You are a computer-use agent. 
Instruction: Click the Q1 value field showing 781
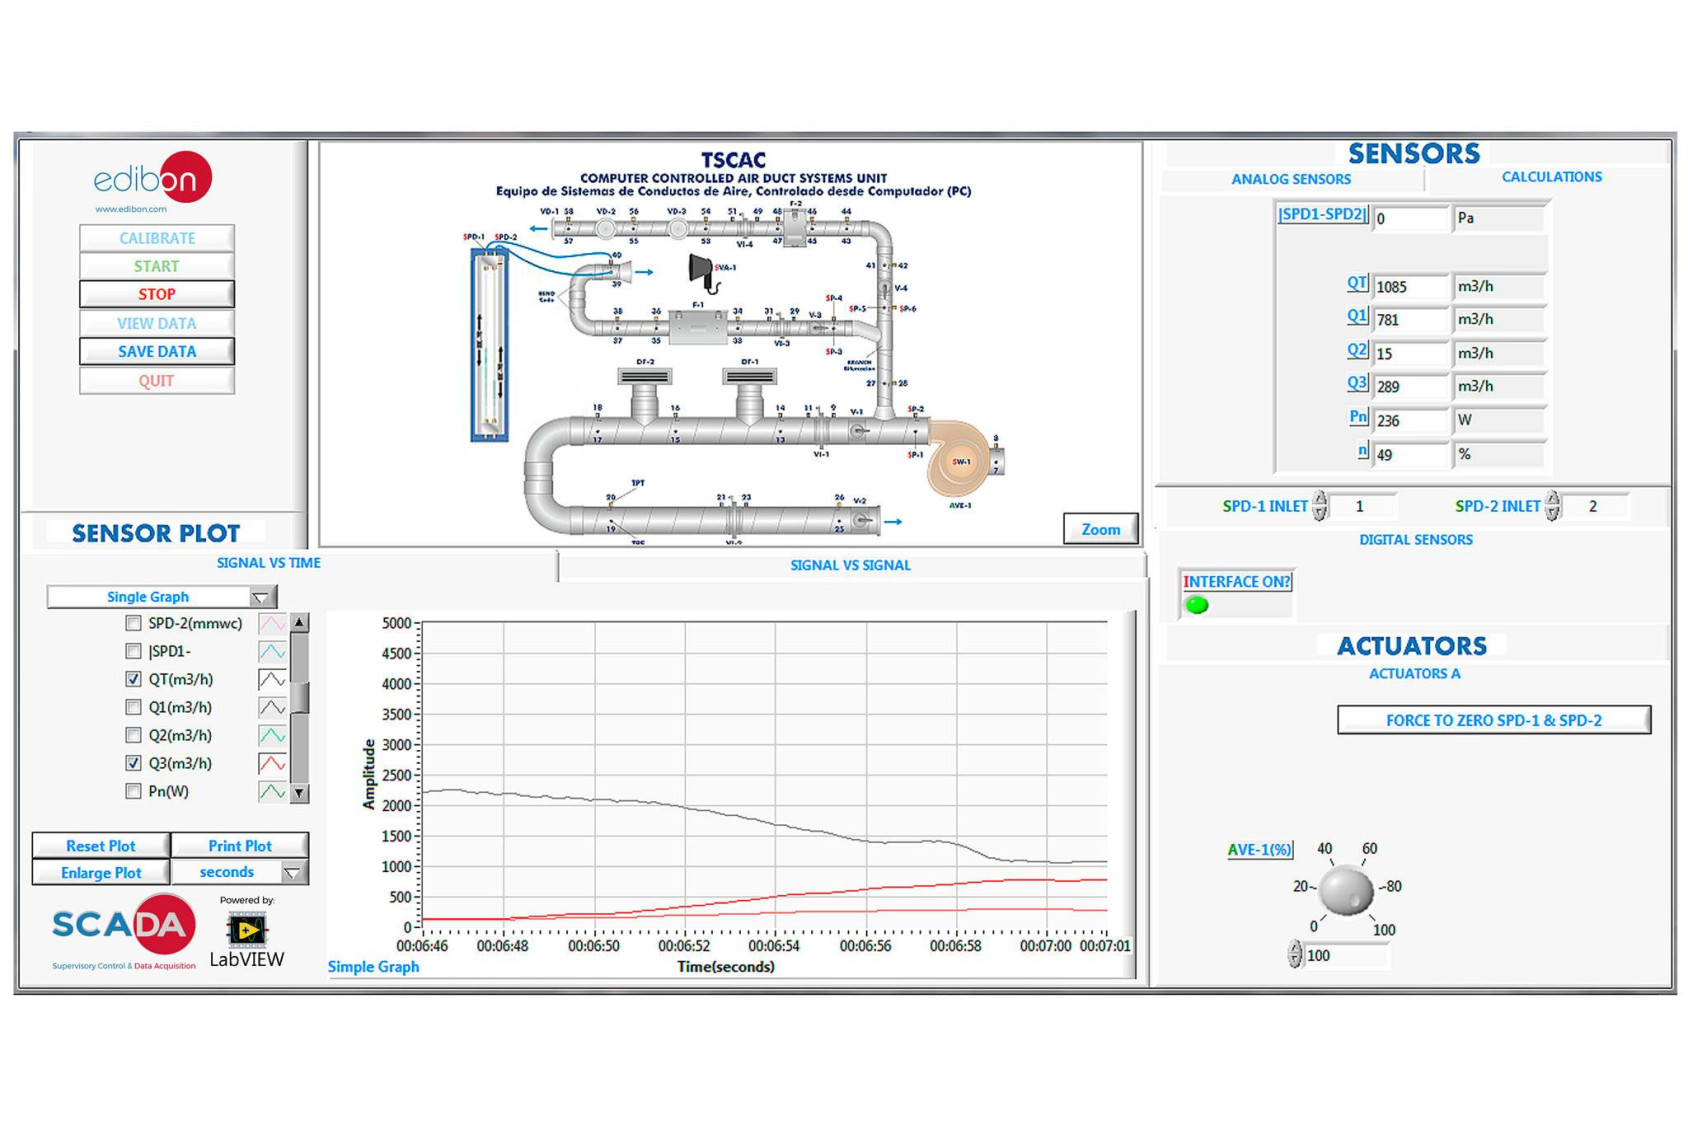[1411, 320]
